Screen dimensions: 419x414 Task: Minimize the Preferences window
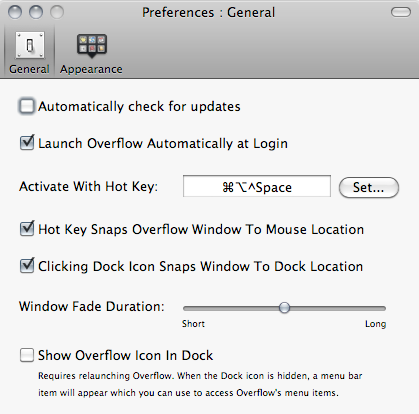click(36, 12)
